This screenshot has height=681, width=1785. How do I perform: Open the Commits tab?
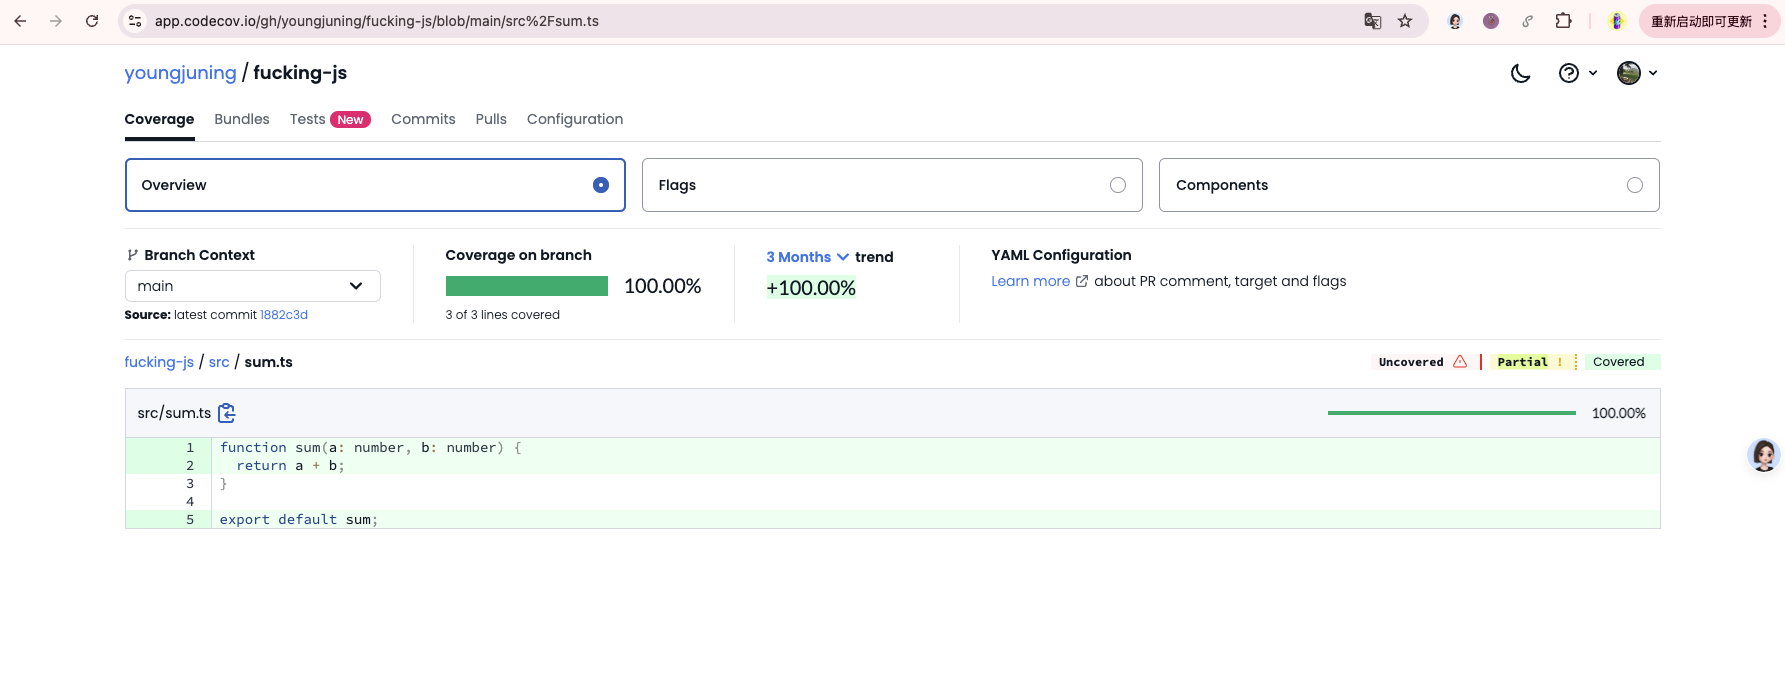click(x=423, y=119)
